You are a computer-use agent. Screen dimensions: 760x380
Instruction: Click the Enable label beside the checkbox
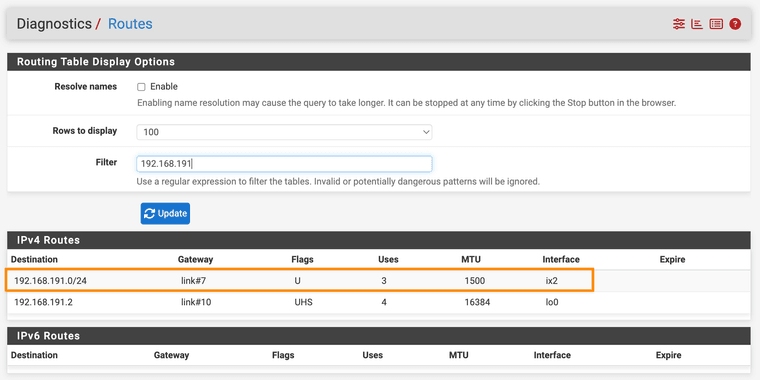(x=164, y=87)
